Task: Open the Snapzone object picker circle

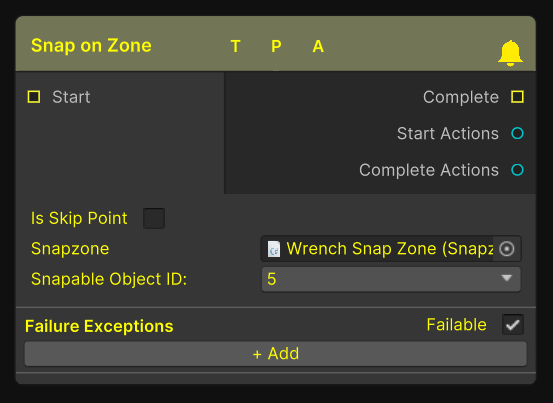Action: coord(507,249)
